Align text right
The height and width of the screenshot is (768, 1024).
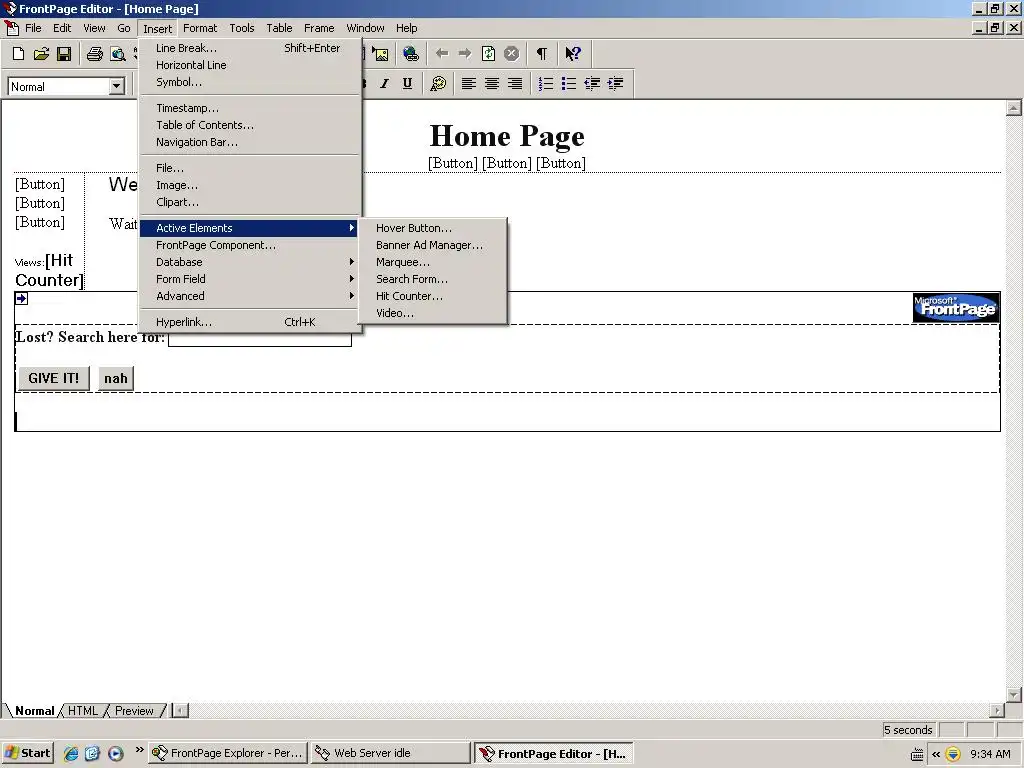pyautogui.click(x=515, y=84)
